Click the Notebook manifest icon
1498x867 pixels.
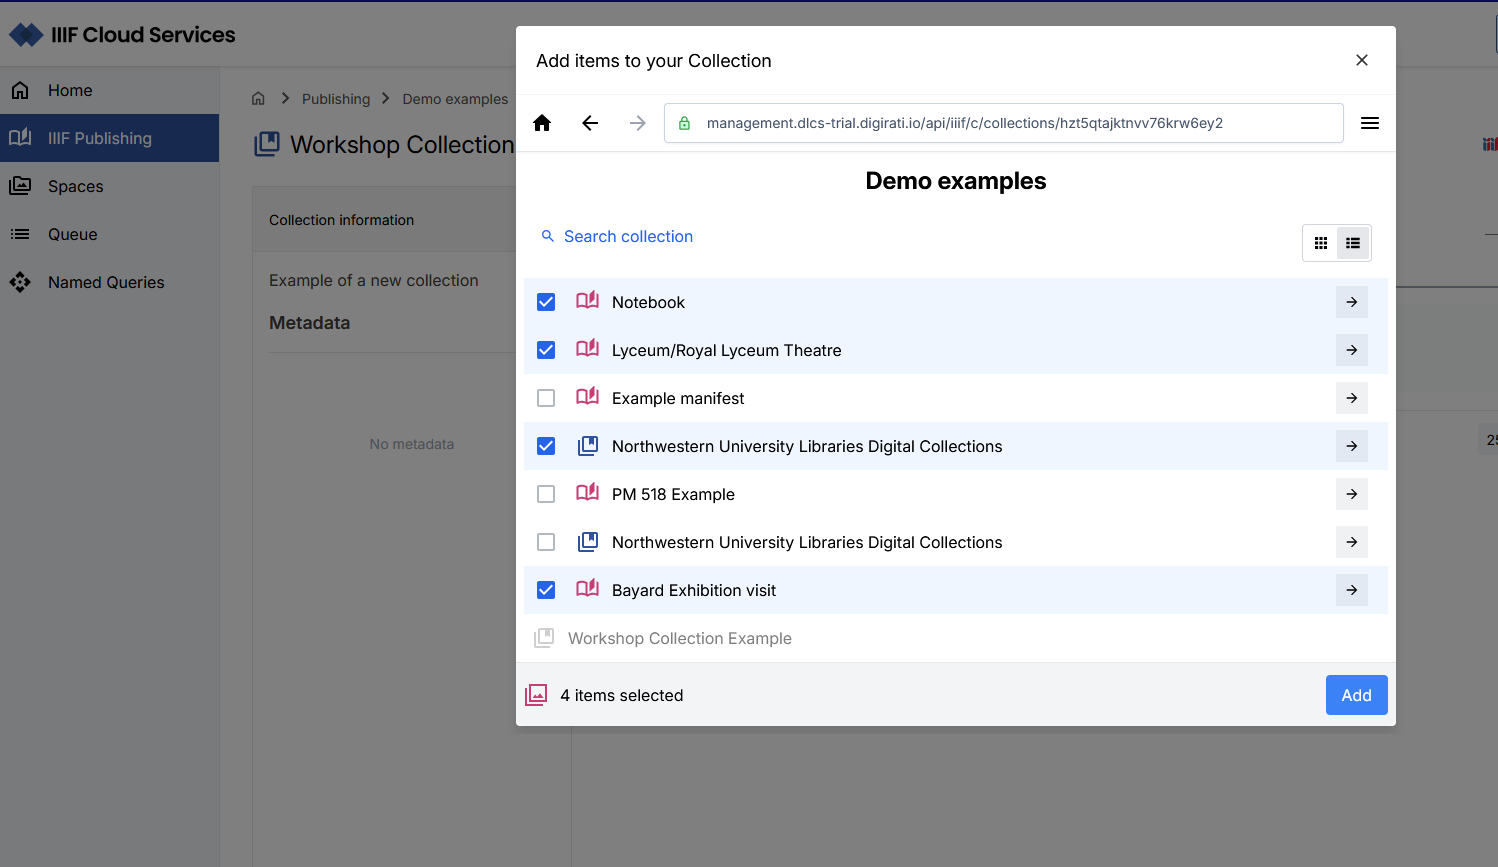(588, 301)
